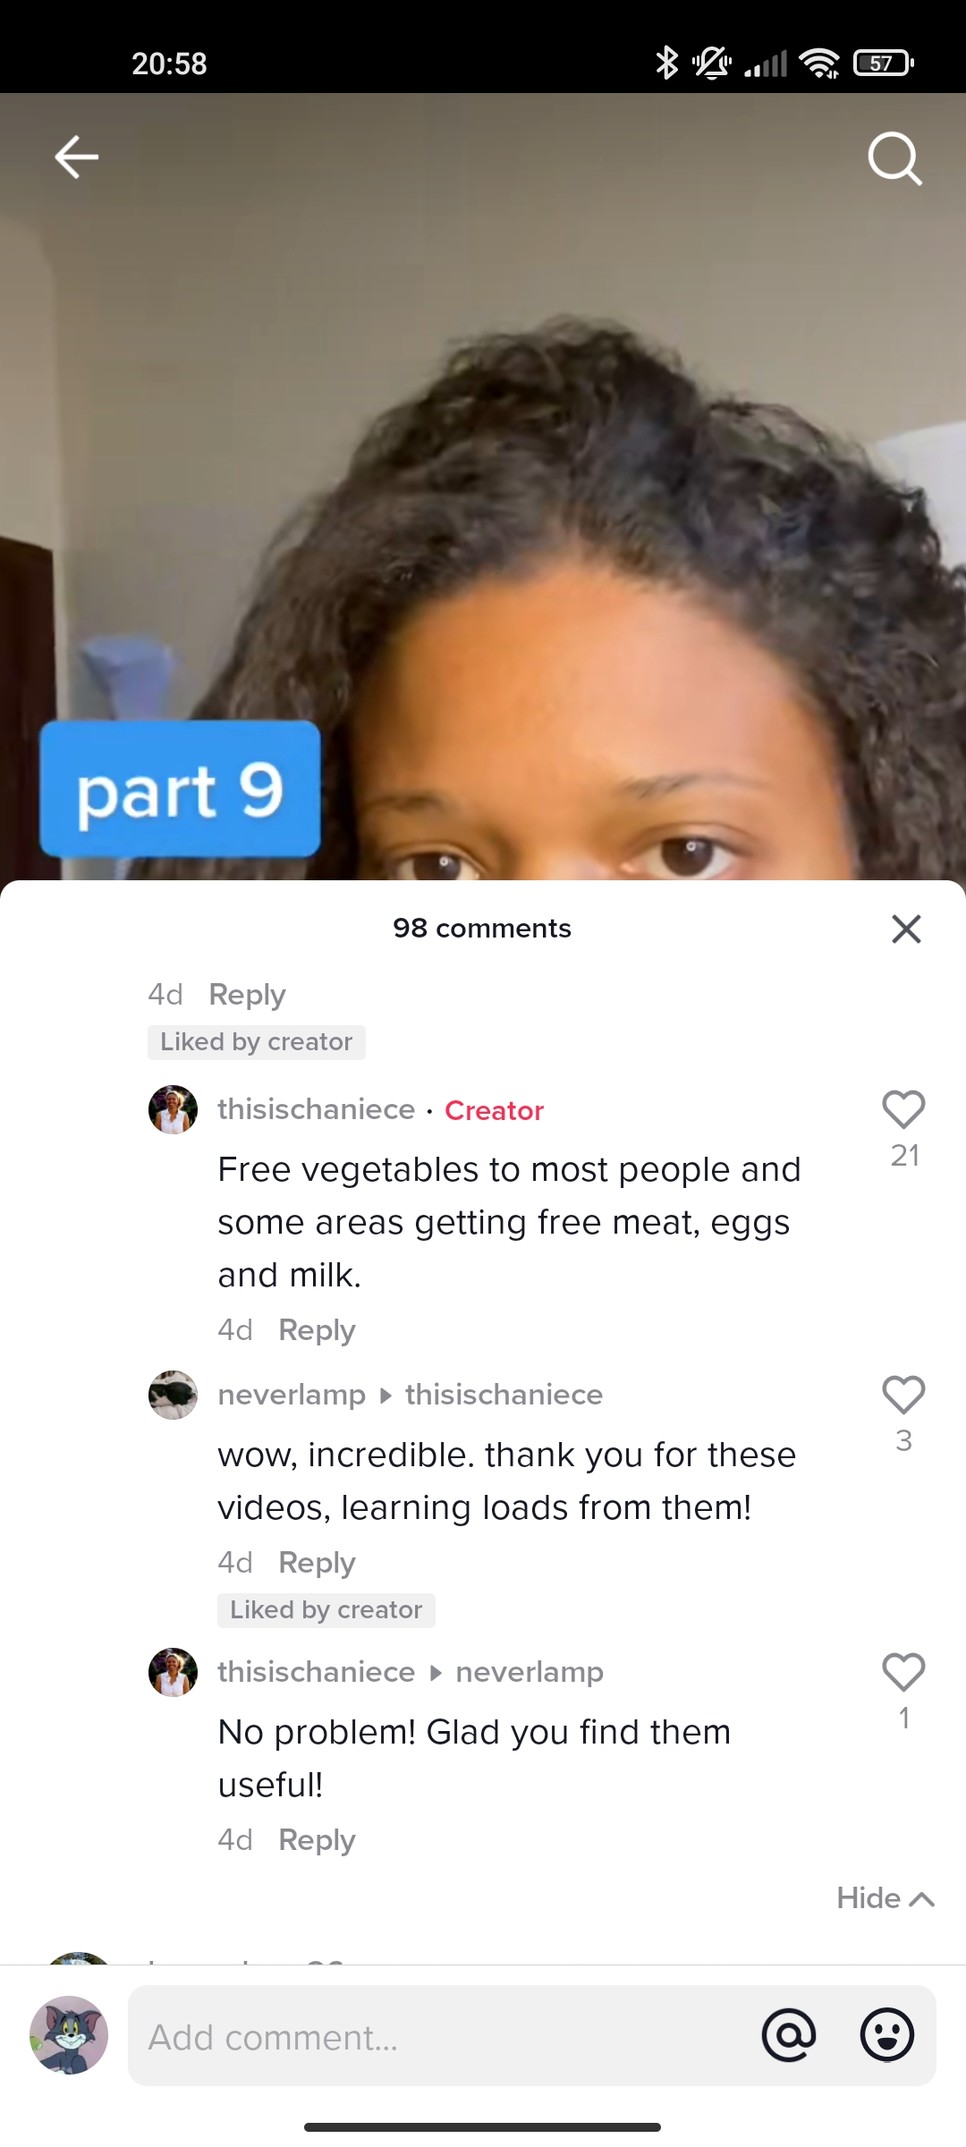This screenshot has width=966, height=2147.
Task: Open search with magnifier icon
Action: [894, 159]
